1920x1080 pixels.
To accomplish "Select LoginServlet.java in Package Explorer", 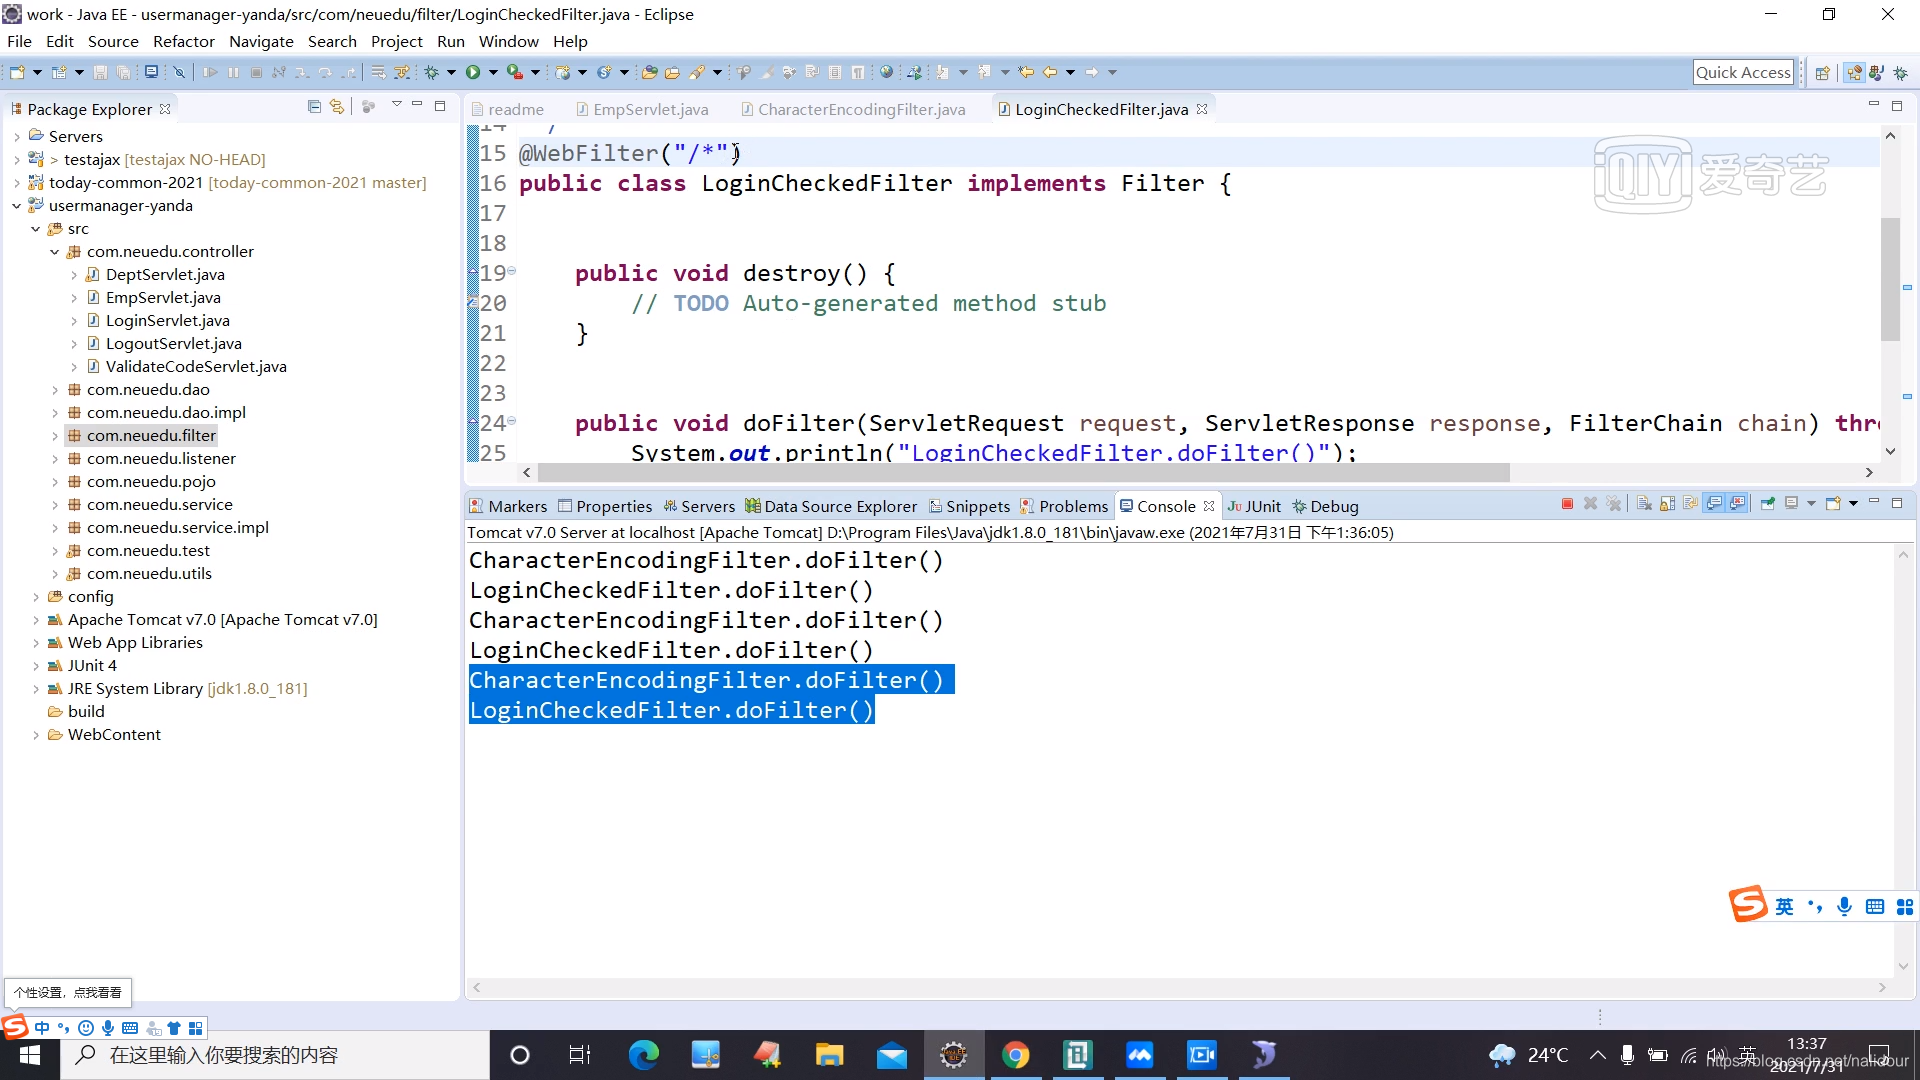I will point(168,320).
